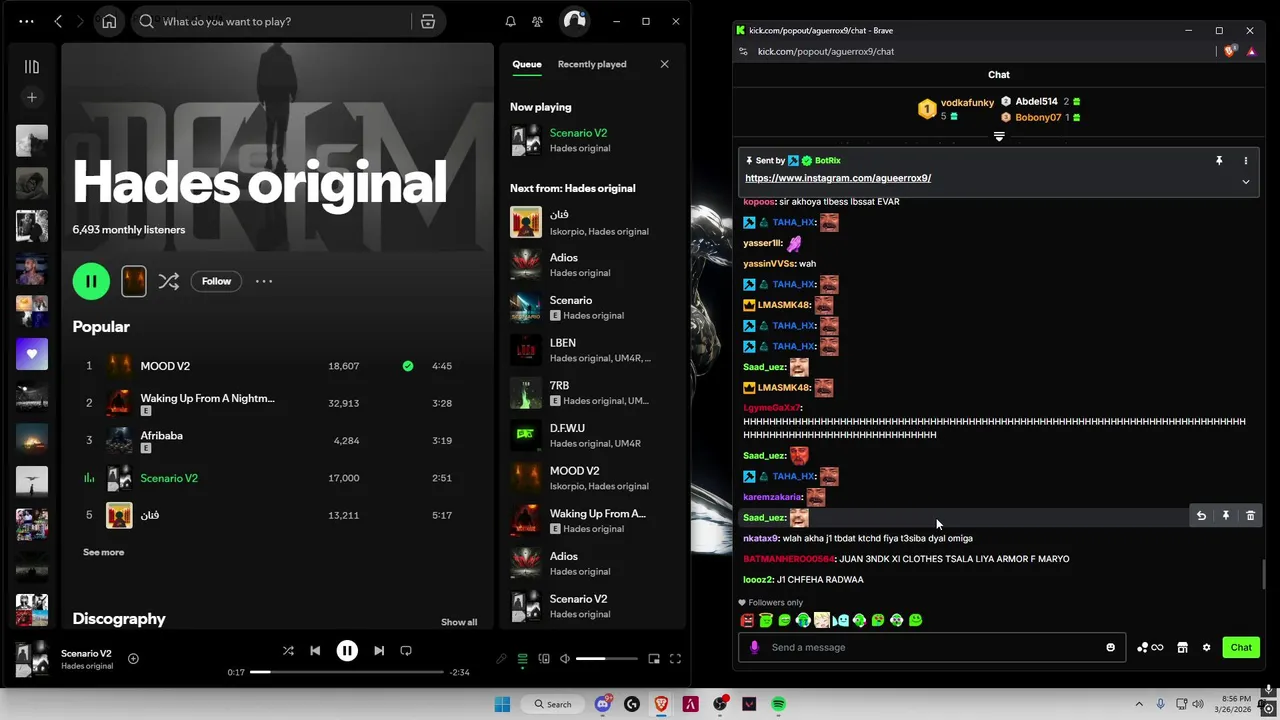Open the Spotify profile avatar
Viewport: 1280px width, 720px height.
(574, 21)
